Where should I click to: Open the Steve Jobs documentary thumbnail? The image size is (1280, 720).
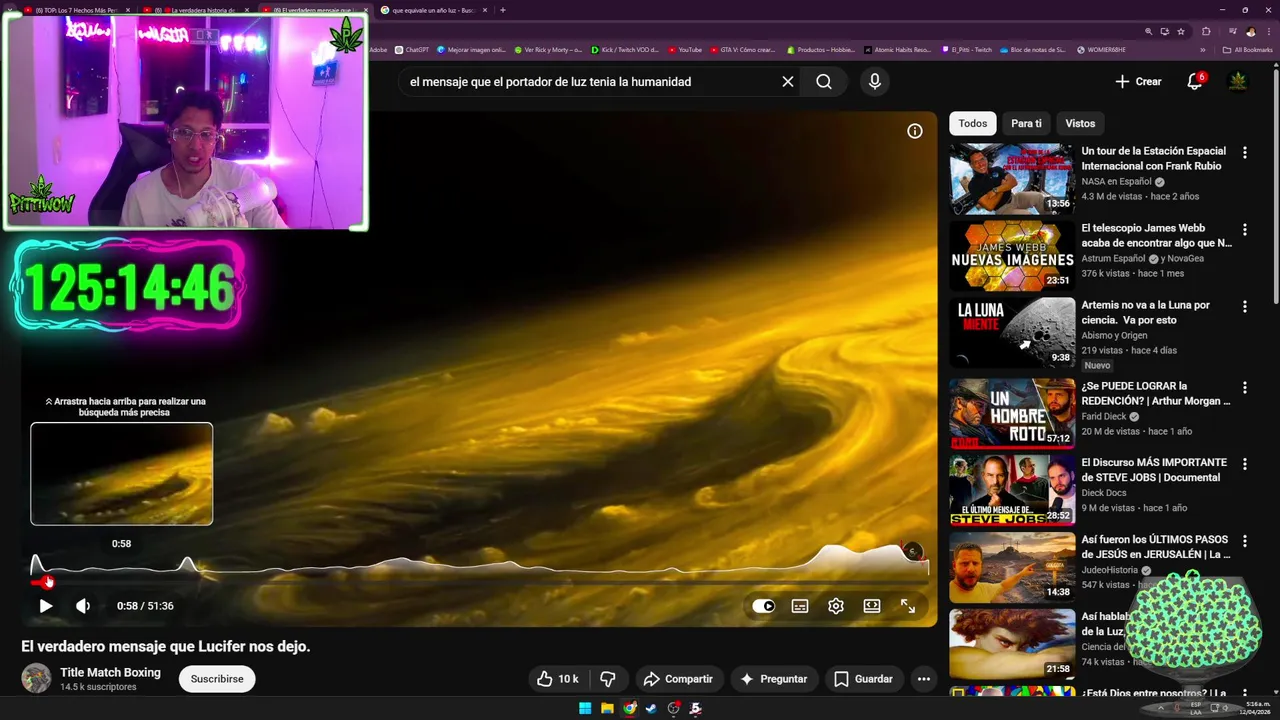[x=1012, y=490]
